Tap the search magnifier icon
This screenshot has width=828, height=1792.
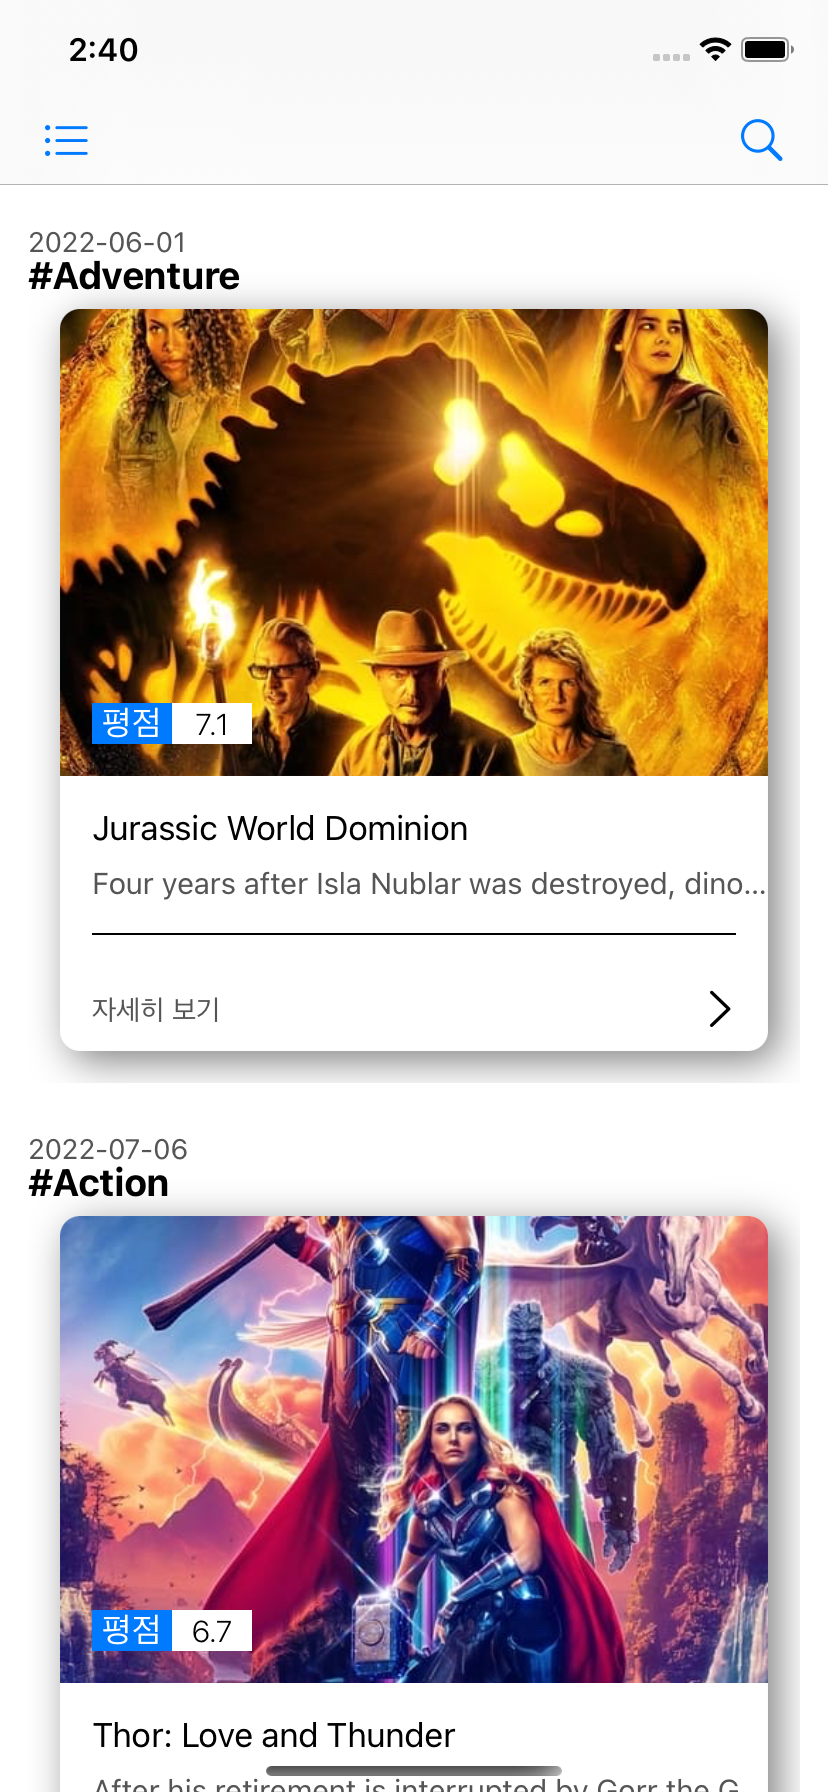[x=761, y=140]
